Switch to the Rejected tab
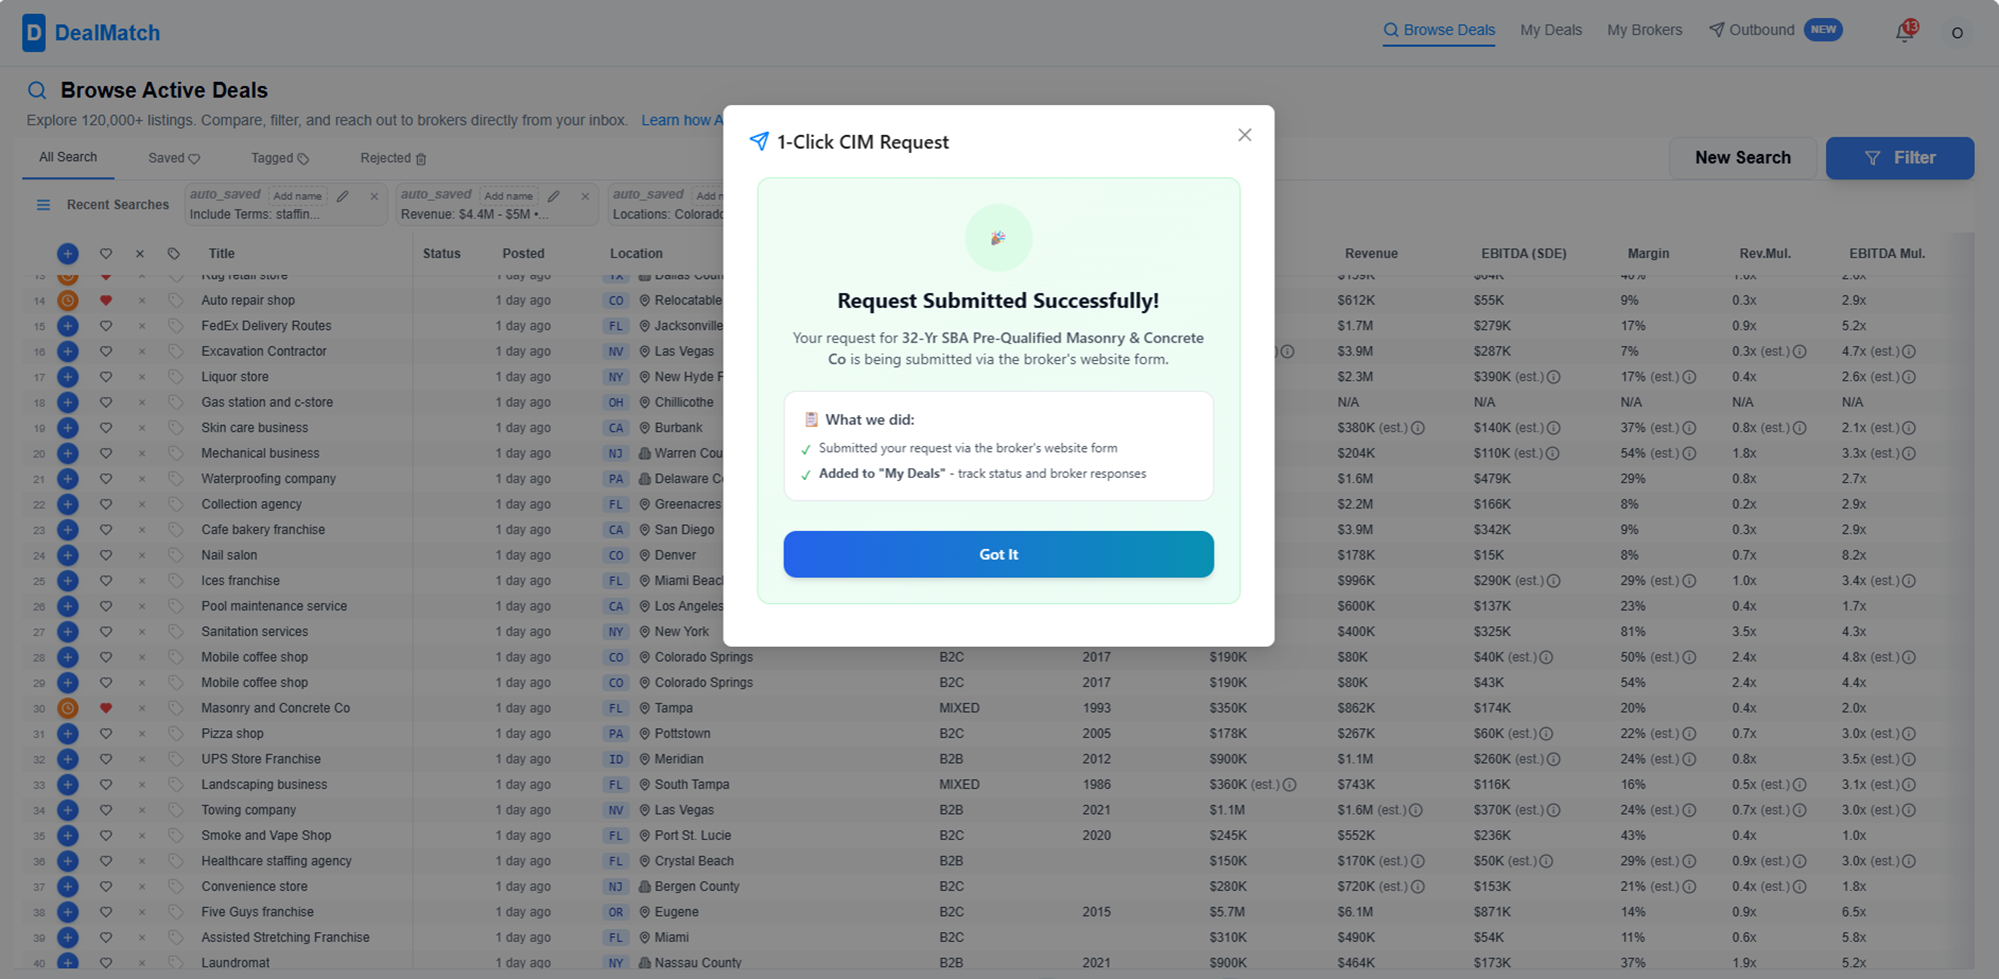The height and width of the screenshot is (979, 1999). 393,158
